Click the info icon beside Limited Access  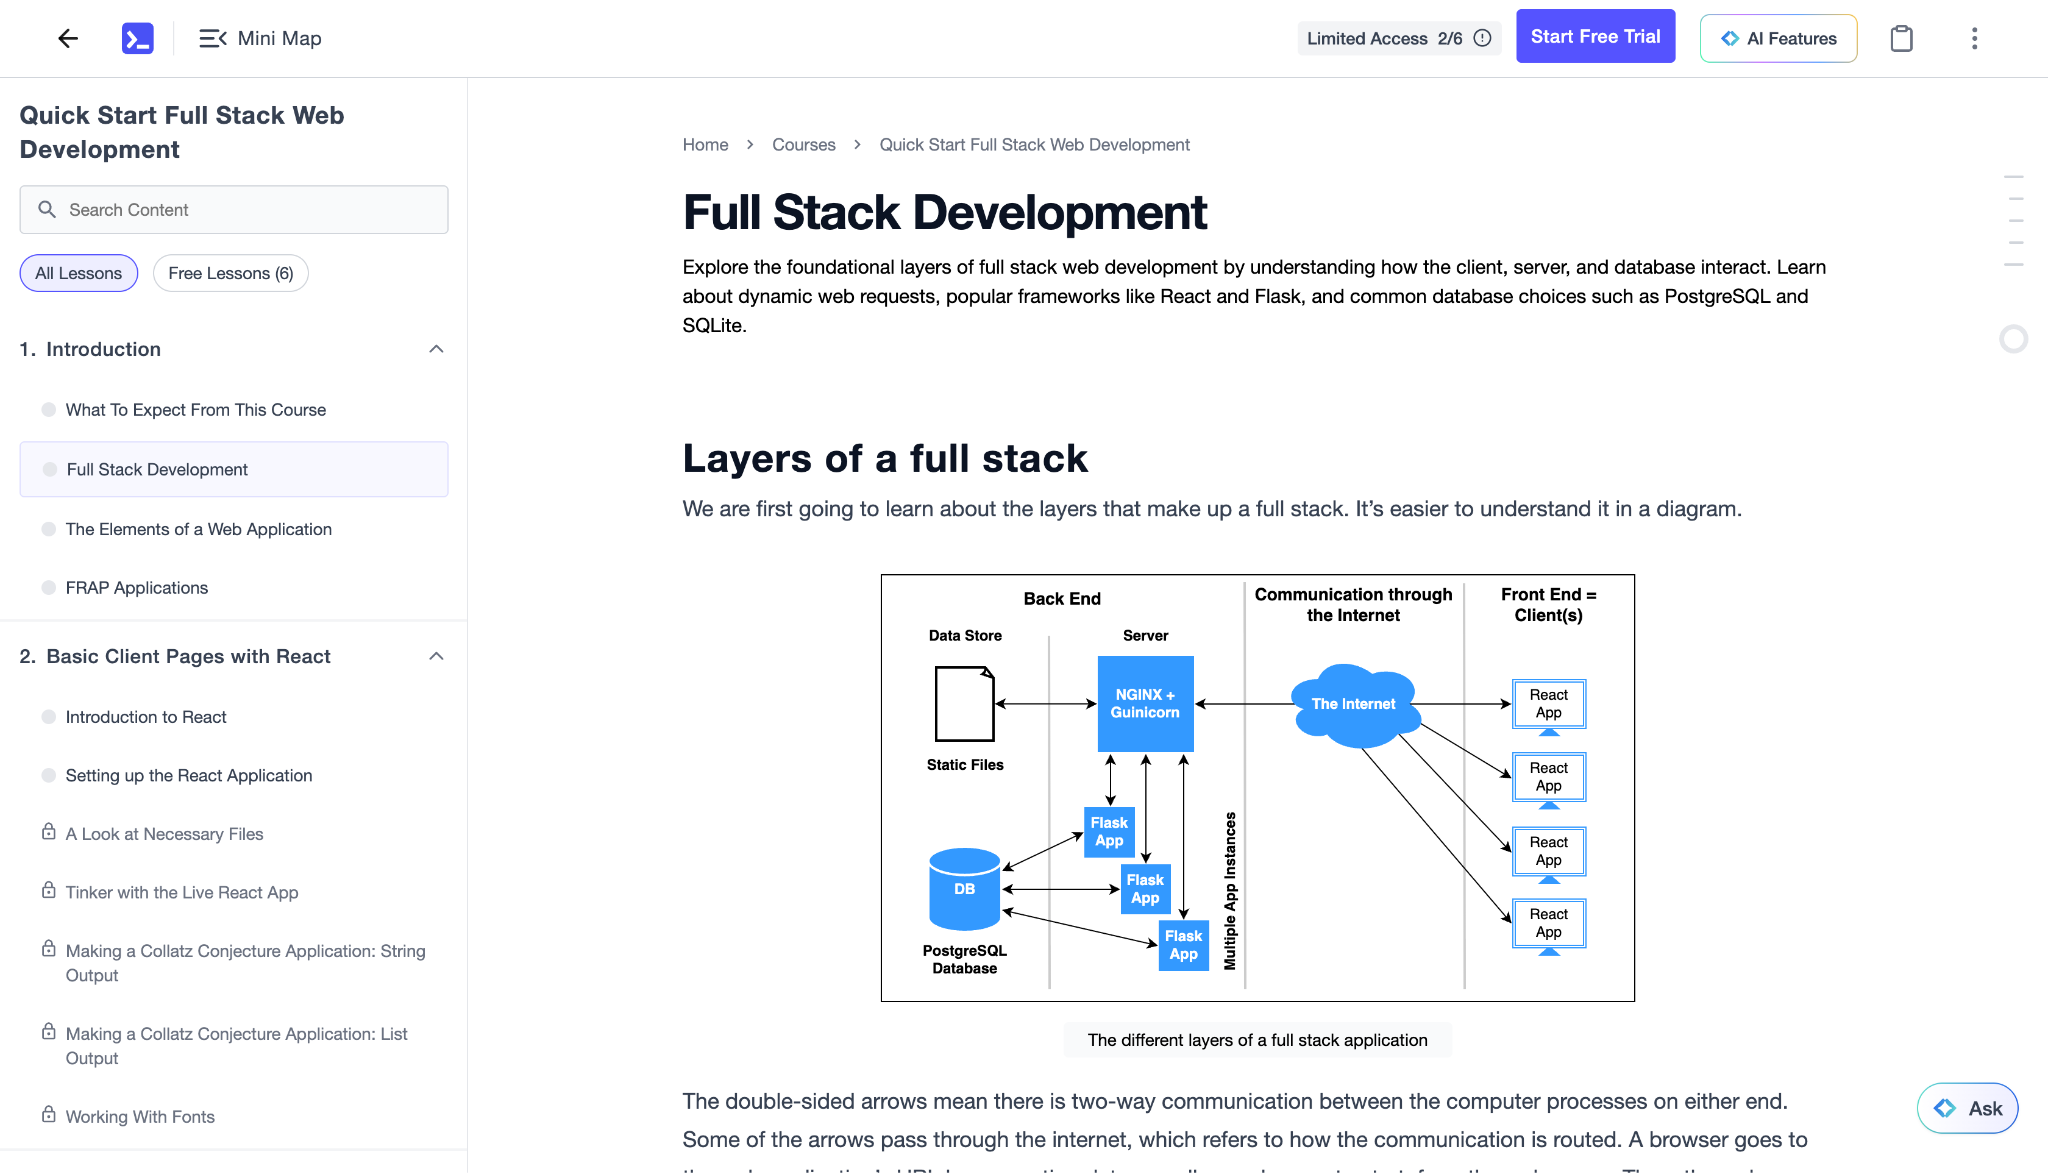[1483, 38]
